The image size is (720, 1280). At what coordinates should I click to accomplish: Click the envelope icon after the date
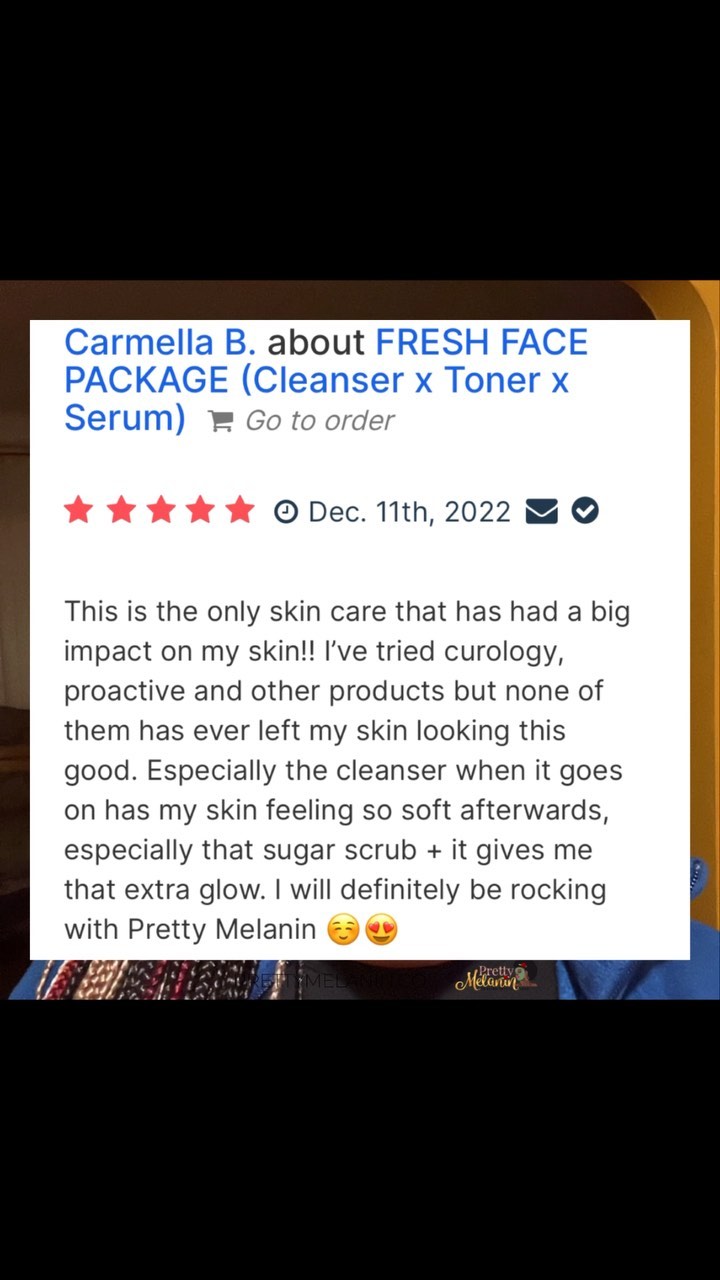(541, 512)
